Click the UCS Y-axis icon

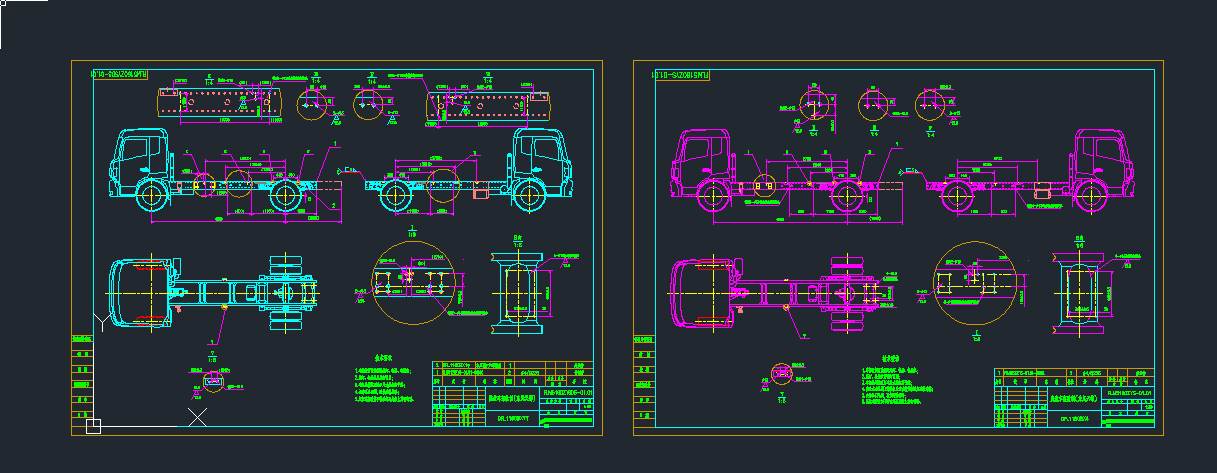(99, 320)
